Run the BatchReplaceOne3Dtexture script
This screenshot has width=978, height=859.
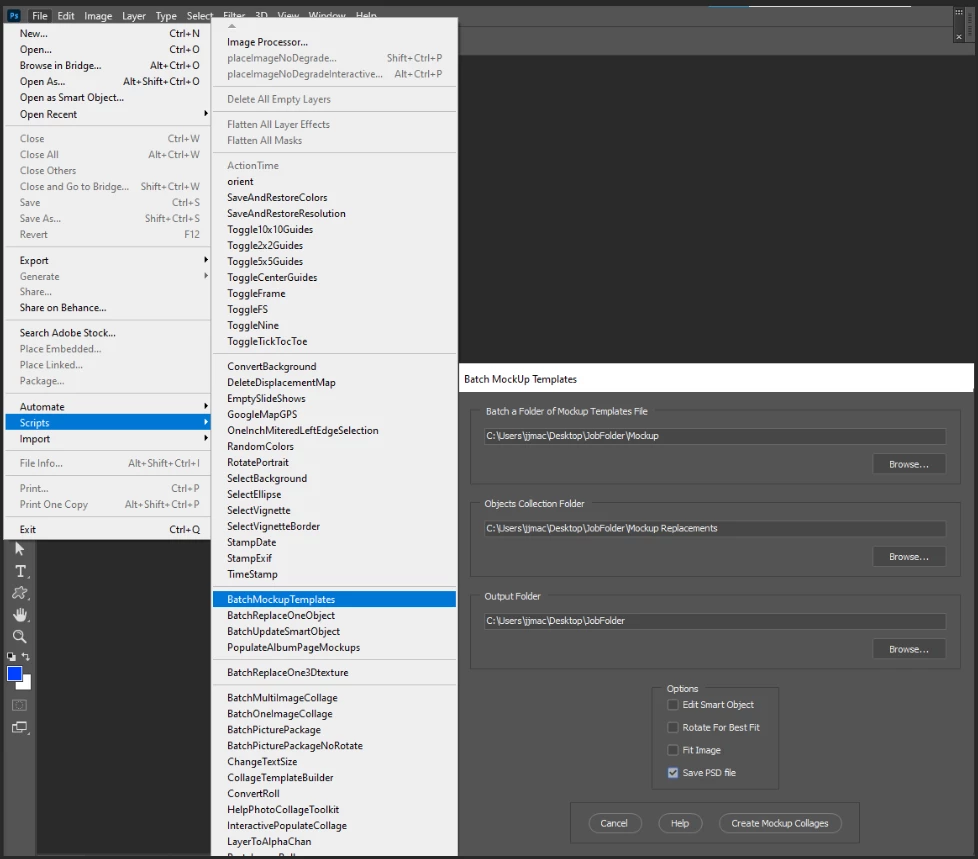click(334, 672)
